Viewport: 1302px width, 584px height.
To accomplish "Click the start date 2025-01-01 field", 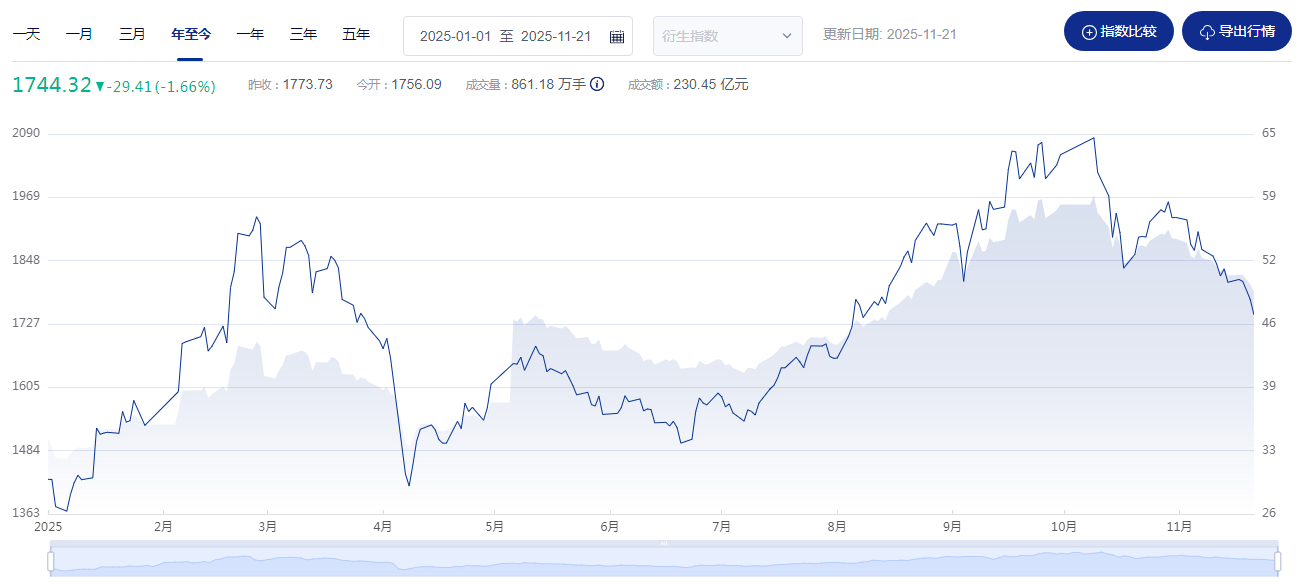I will tap(455, 36).
